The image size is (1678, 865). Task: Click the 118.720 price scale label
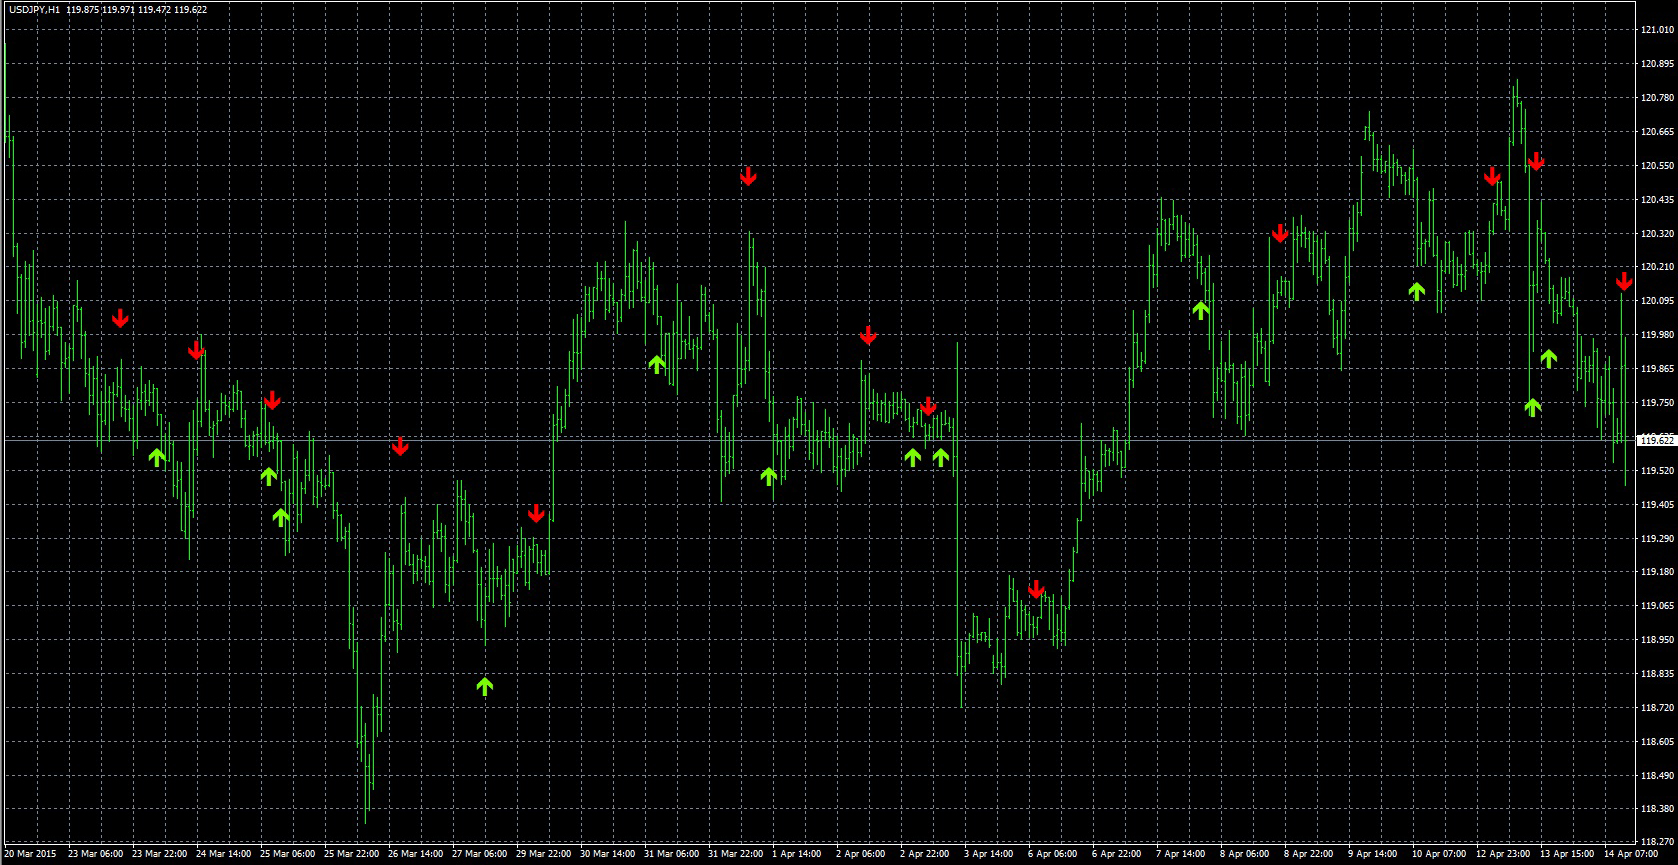tap(1657, 708)
